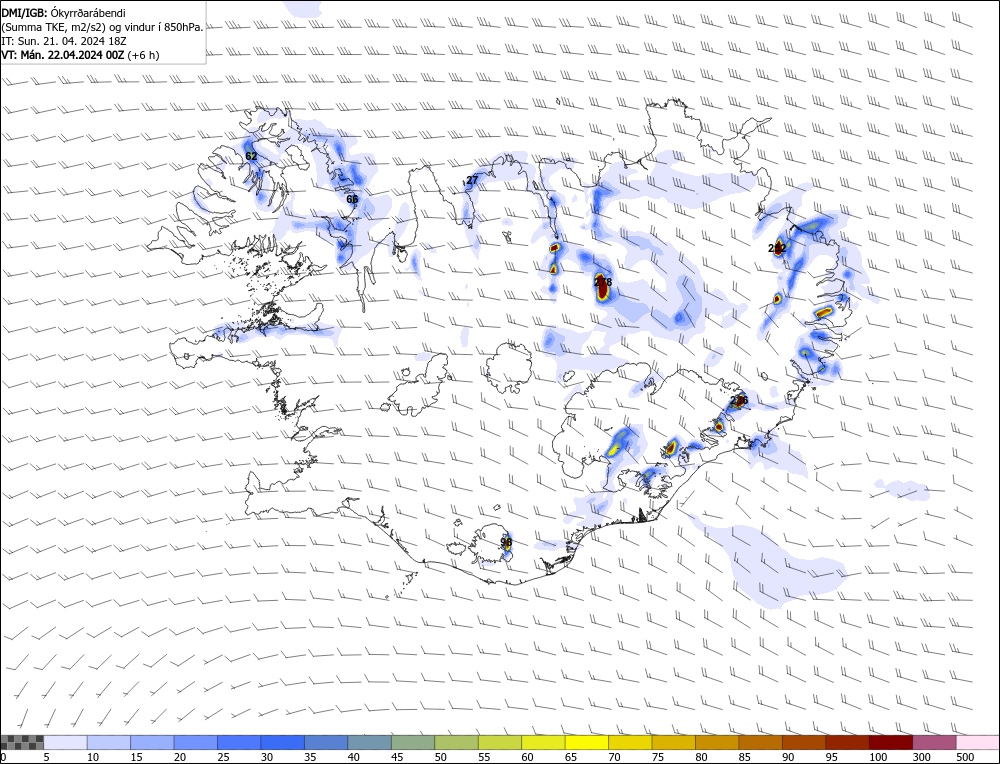Image resolution: width=1000 pixels, height=764 pixels.
Task: Click the '278' turbulence peak label
Action: click(603, 282)
